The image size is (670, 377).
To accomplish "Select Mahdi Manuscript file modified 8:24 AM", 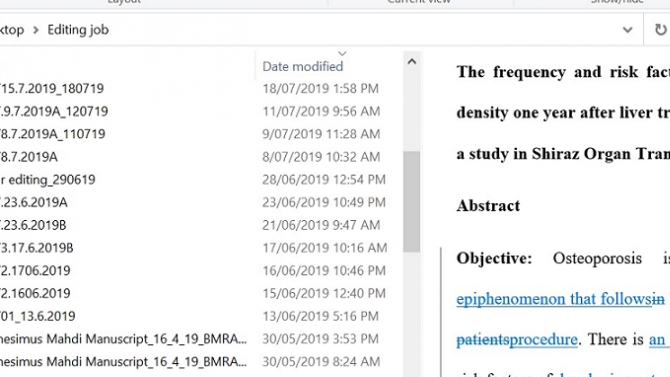I will click(123, 362).
